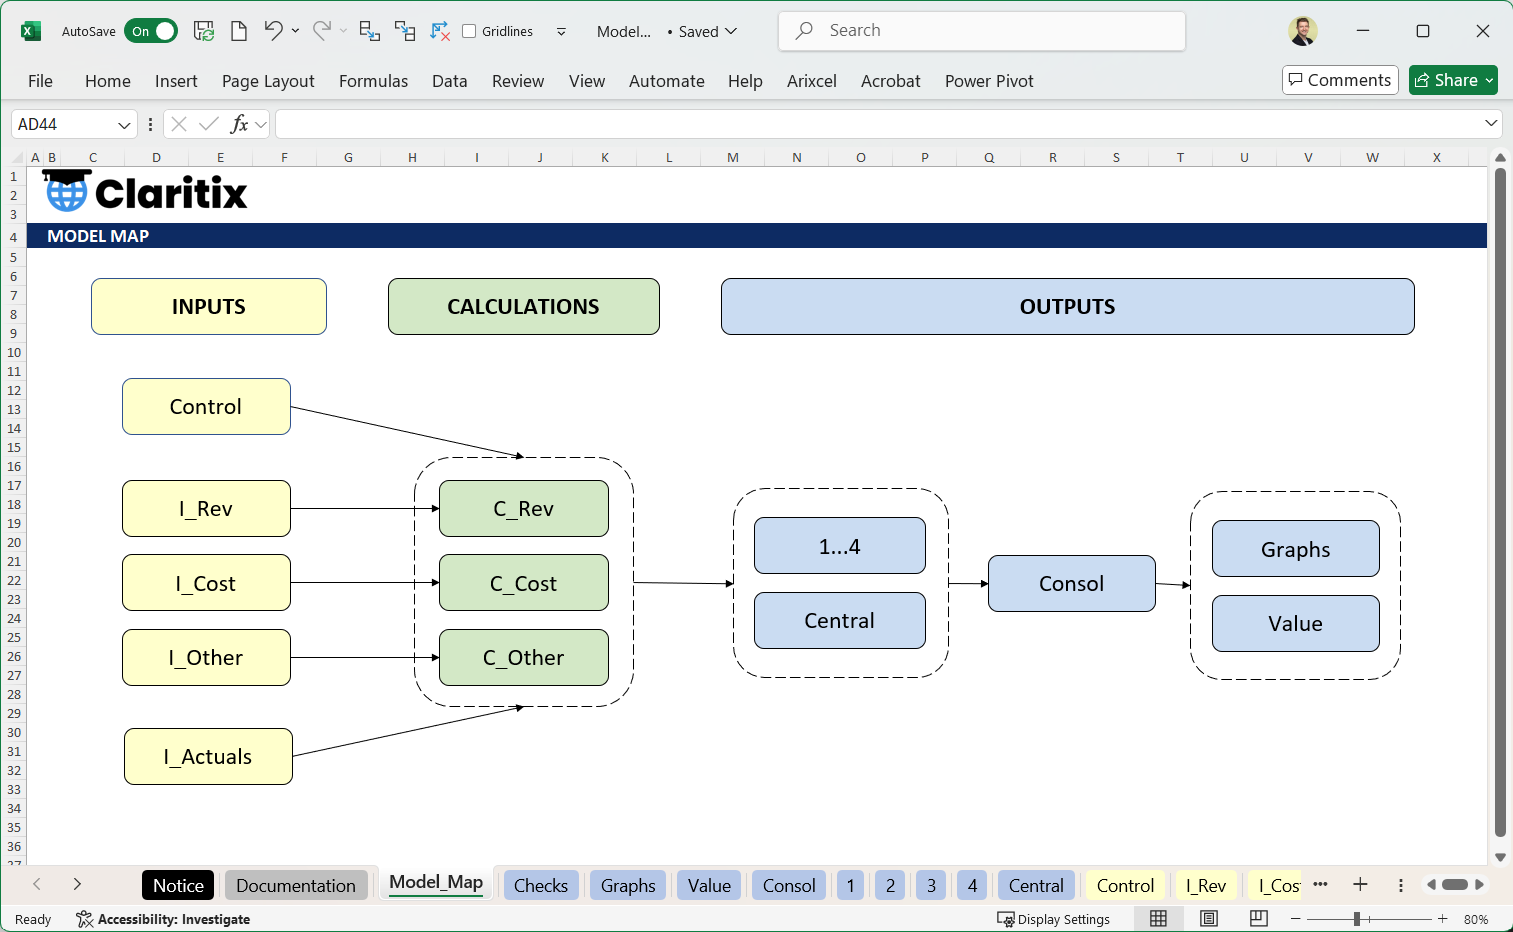Open Accessibility: Investigate from status bar

[163, 919]
